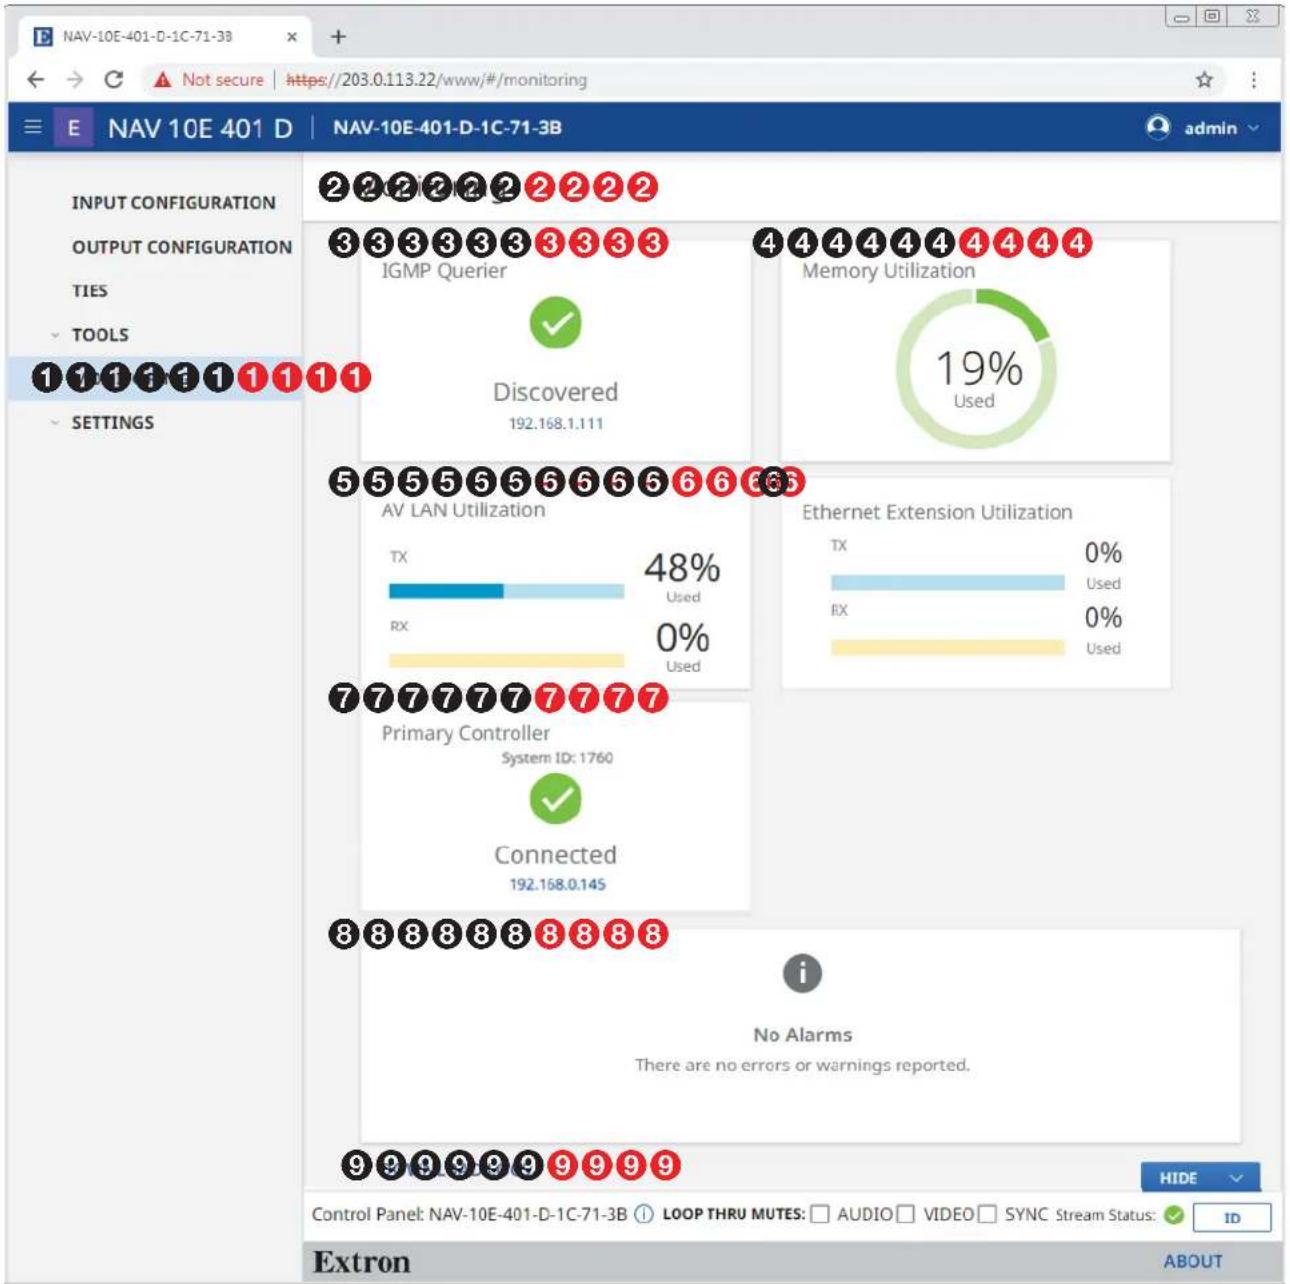Click the Ethernet Extension RX utilization bar
Viewport: 1290px width, 1284px height.
point(947,647)
